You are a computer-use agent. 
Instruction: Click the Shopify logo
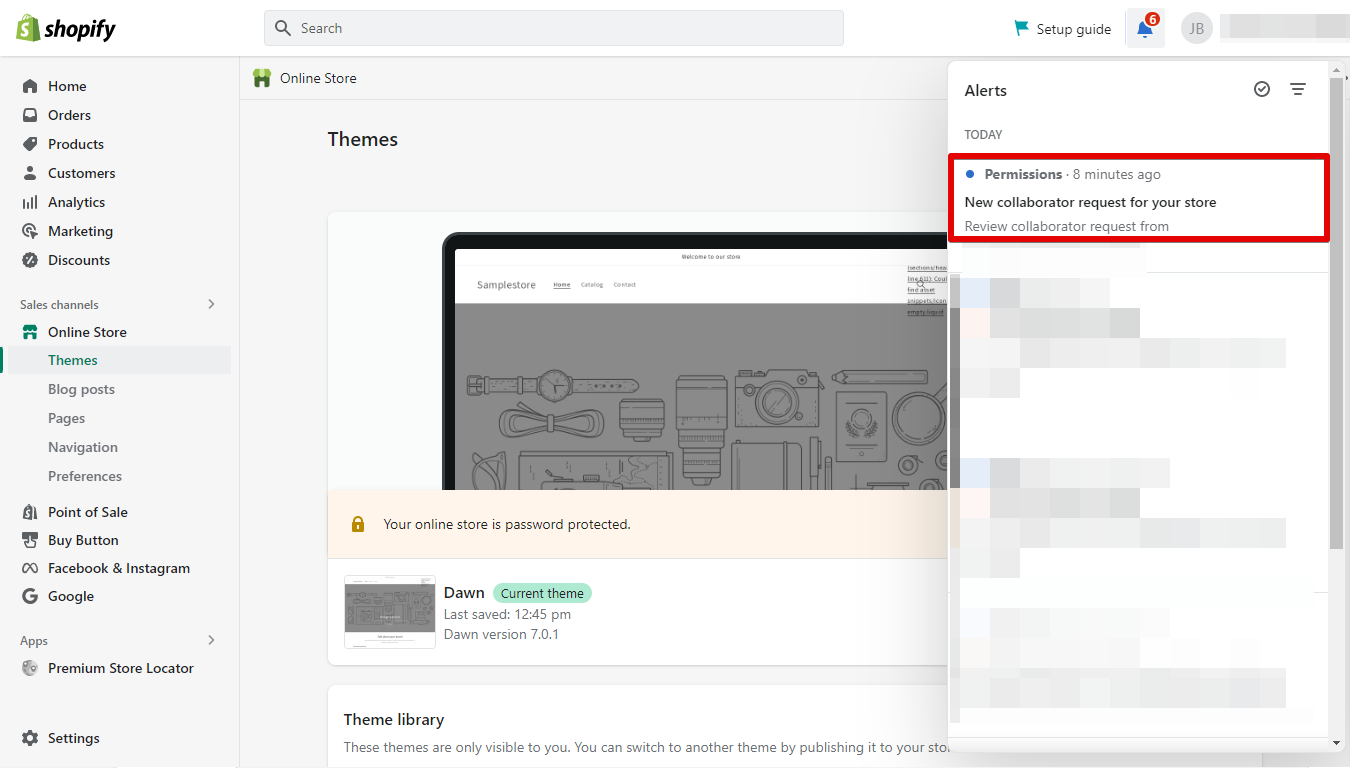click(x=65, y=28)
